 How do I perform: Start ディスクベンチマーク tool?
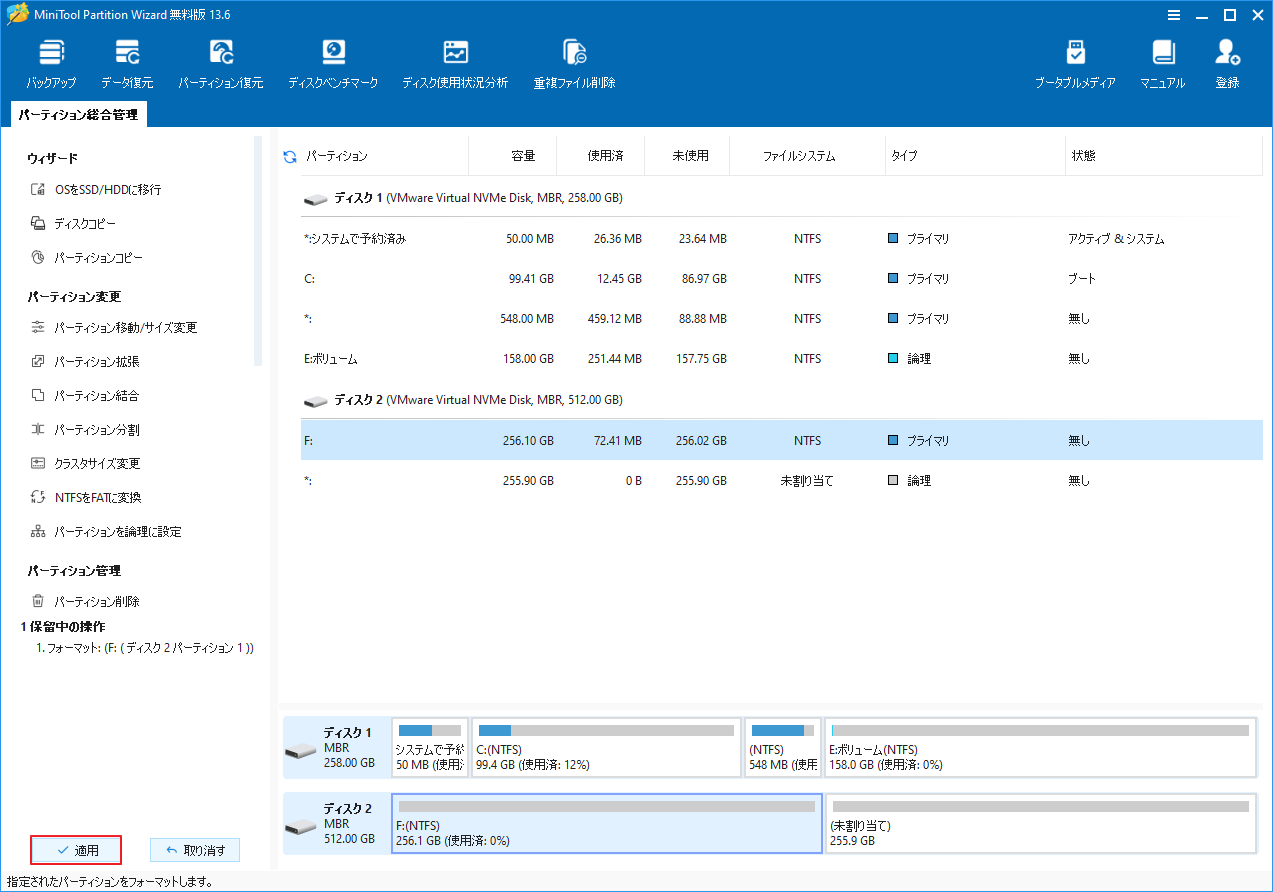(333, 65)
